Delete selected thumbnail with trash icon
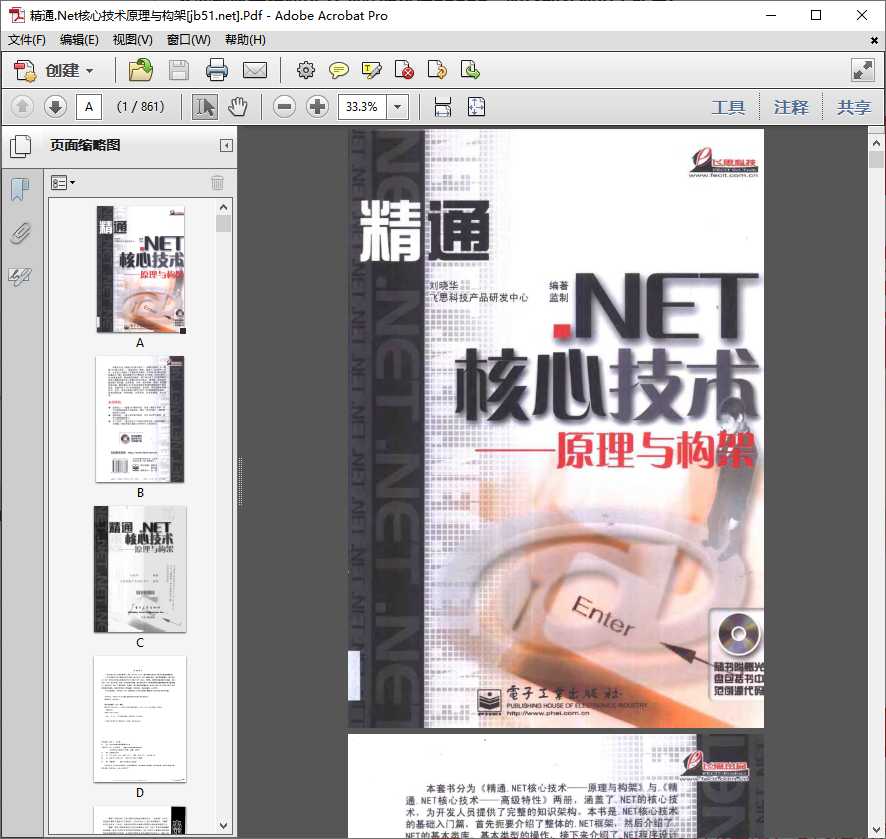Viewport: 886px width, 839px height. click(x=218, y=182)
